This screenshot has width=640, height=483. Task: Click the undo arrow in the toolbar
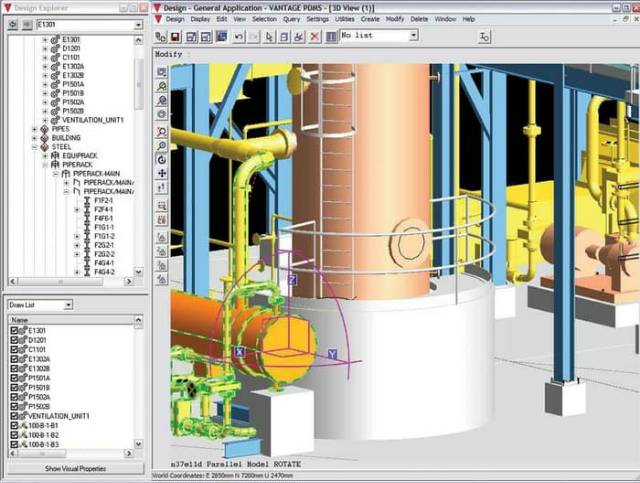(238, 36)
